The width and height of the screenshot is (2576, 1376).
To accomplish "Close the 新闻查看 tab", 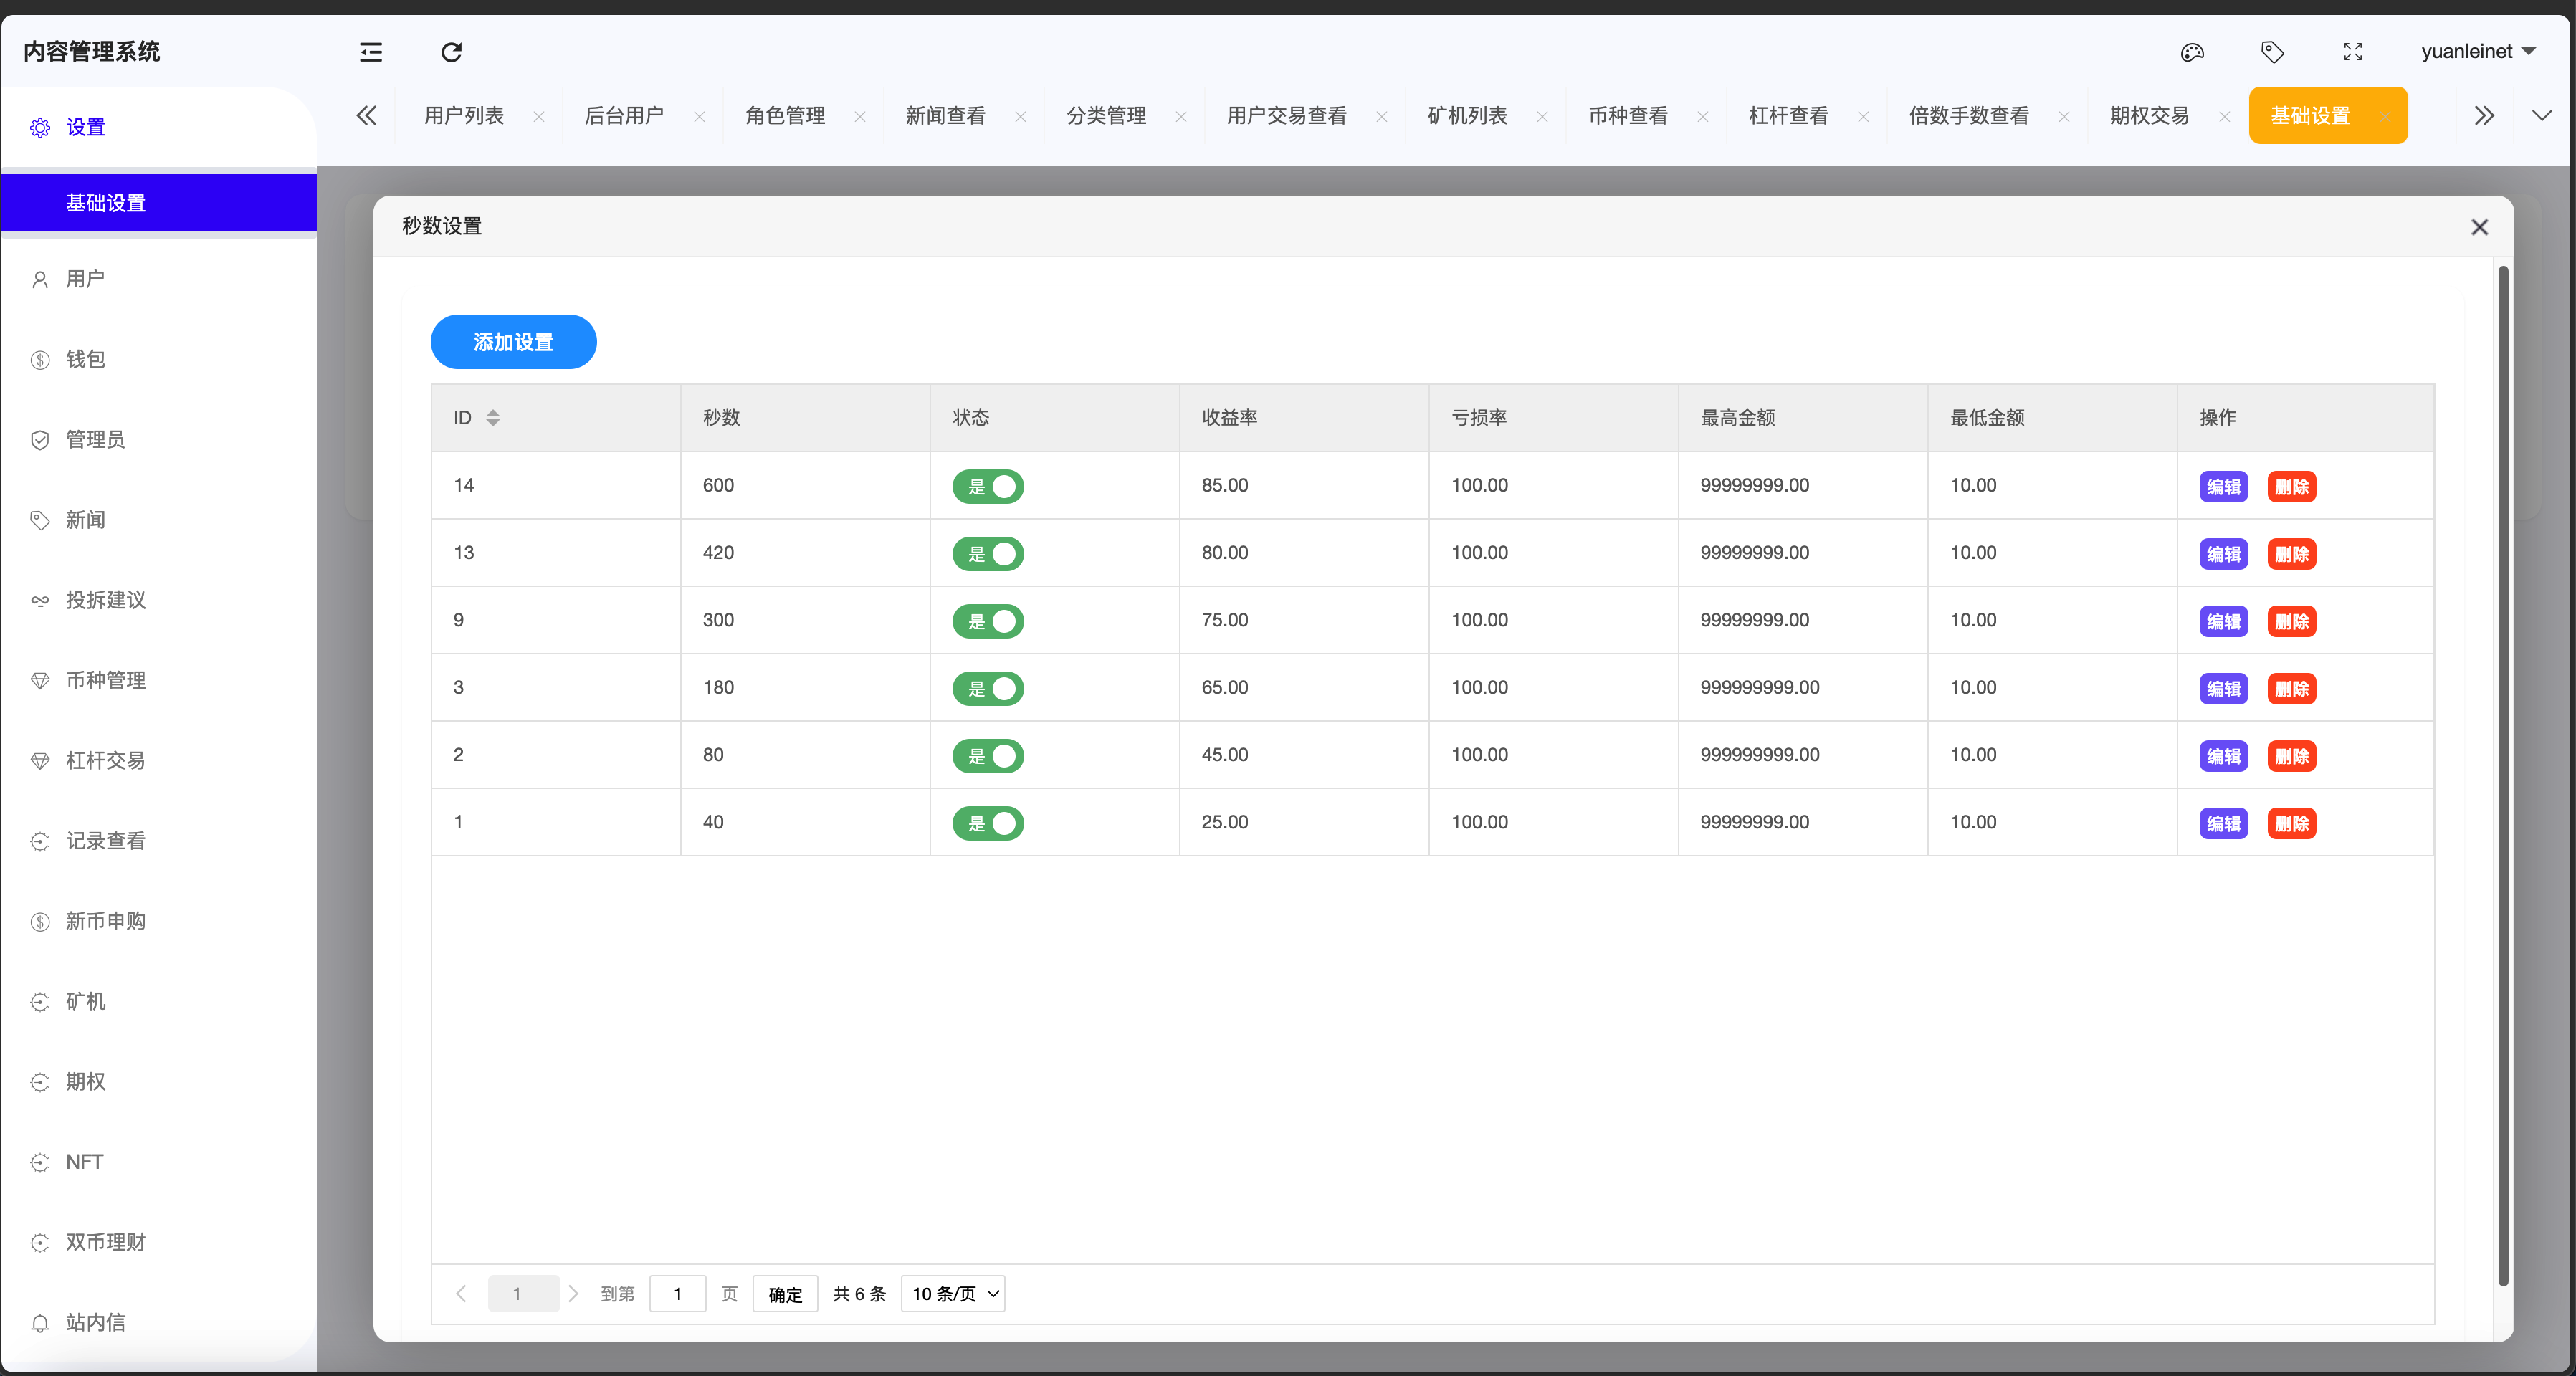I will [1020, 117].
